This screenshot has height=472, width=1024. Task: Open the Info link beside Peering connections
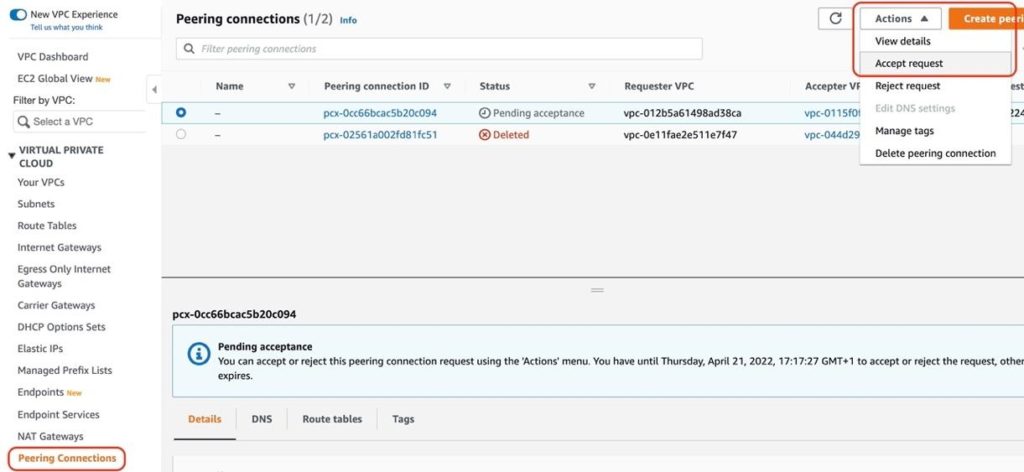[x=348, y=20]
